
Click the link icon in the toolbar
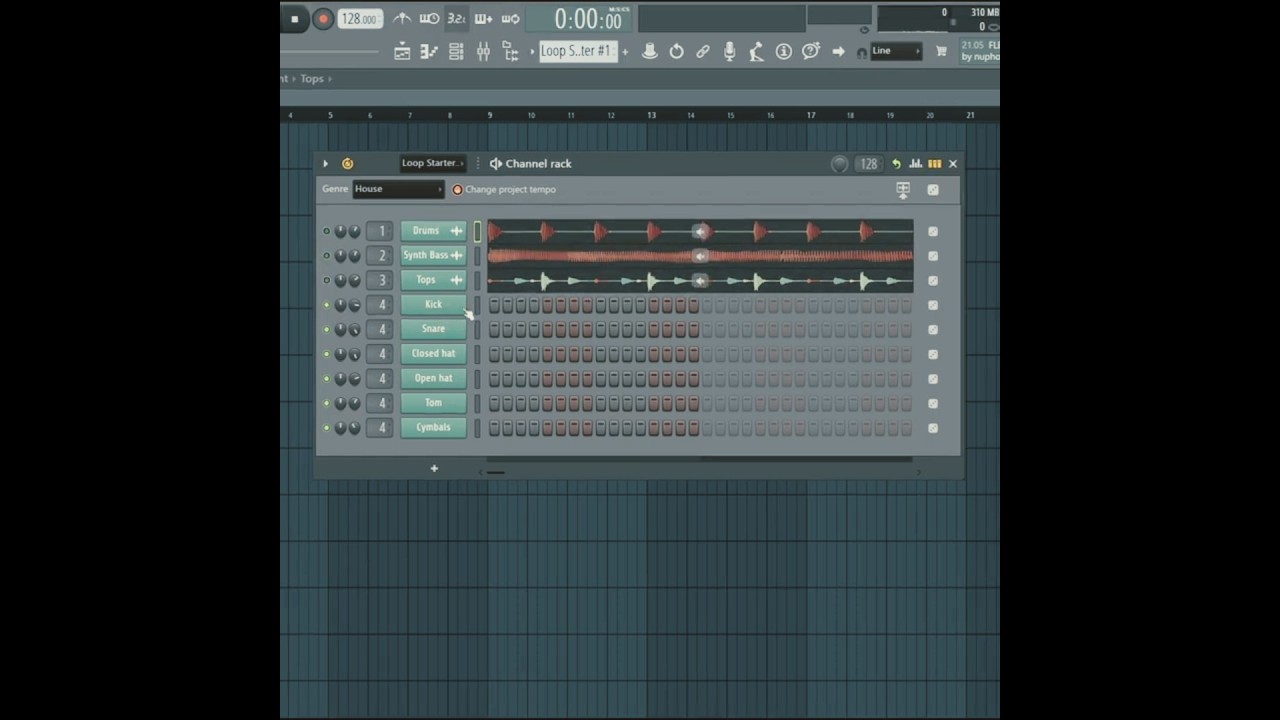click(x=703, y=52)
